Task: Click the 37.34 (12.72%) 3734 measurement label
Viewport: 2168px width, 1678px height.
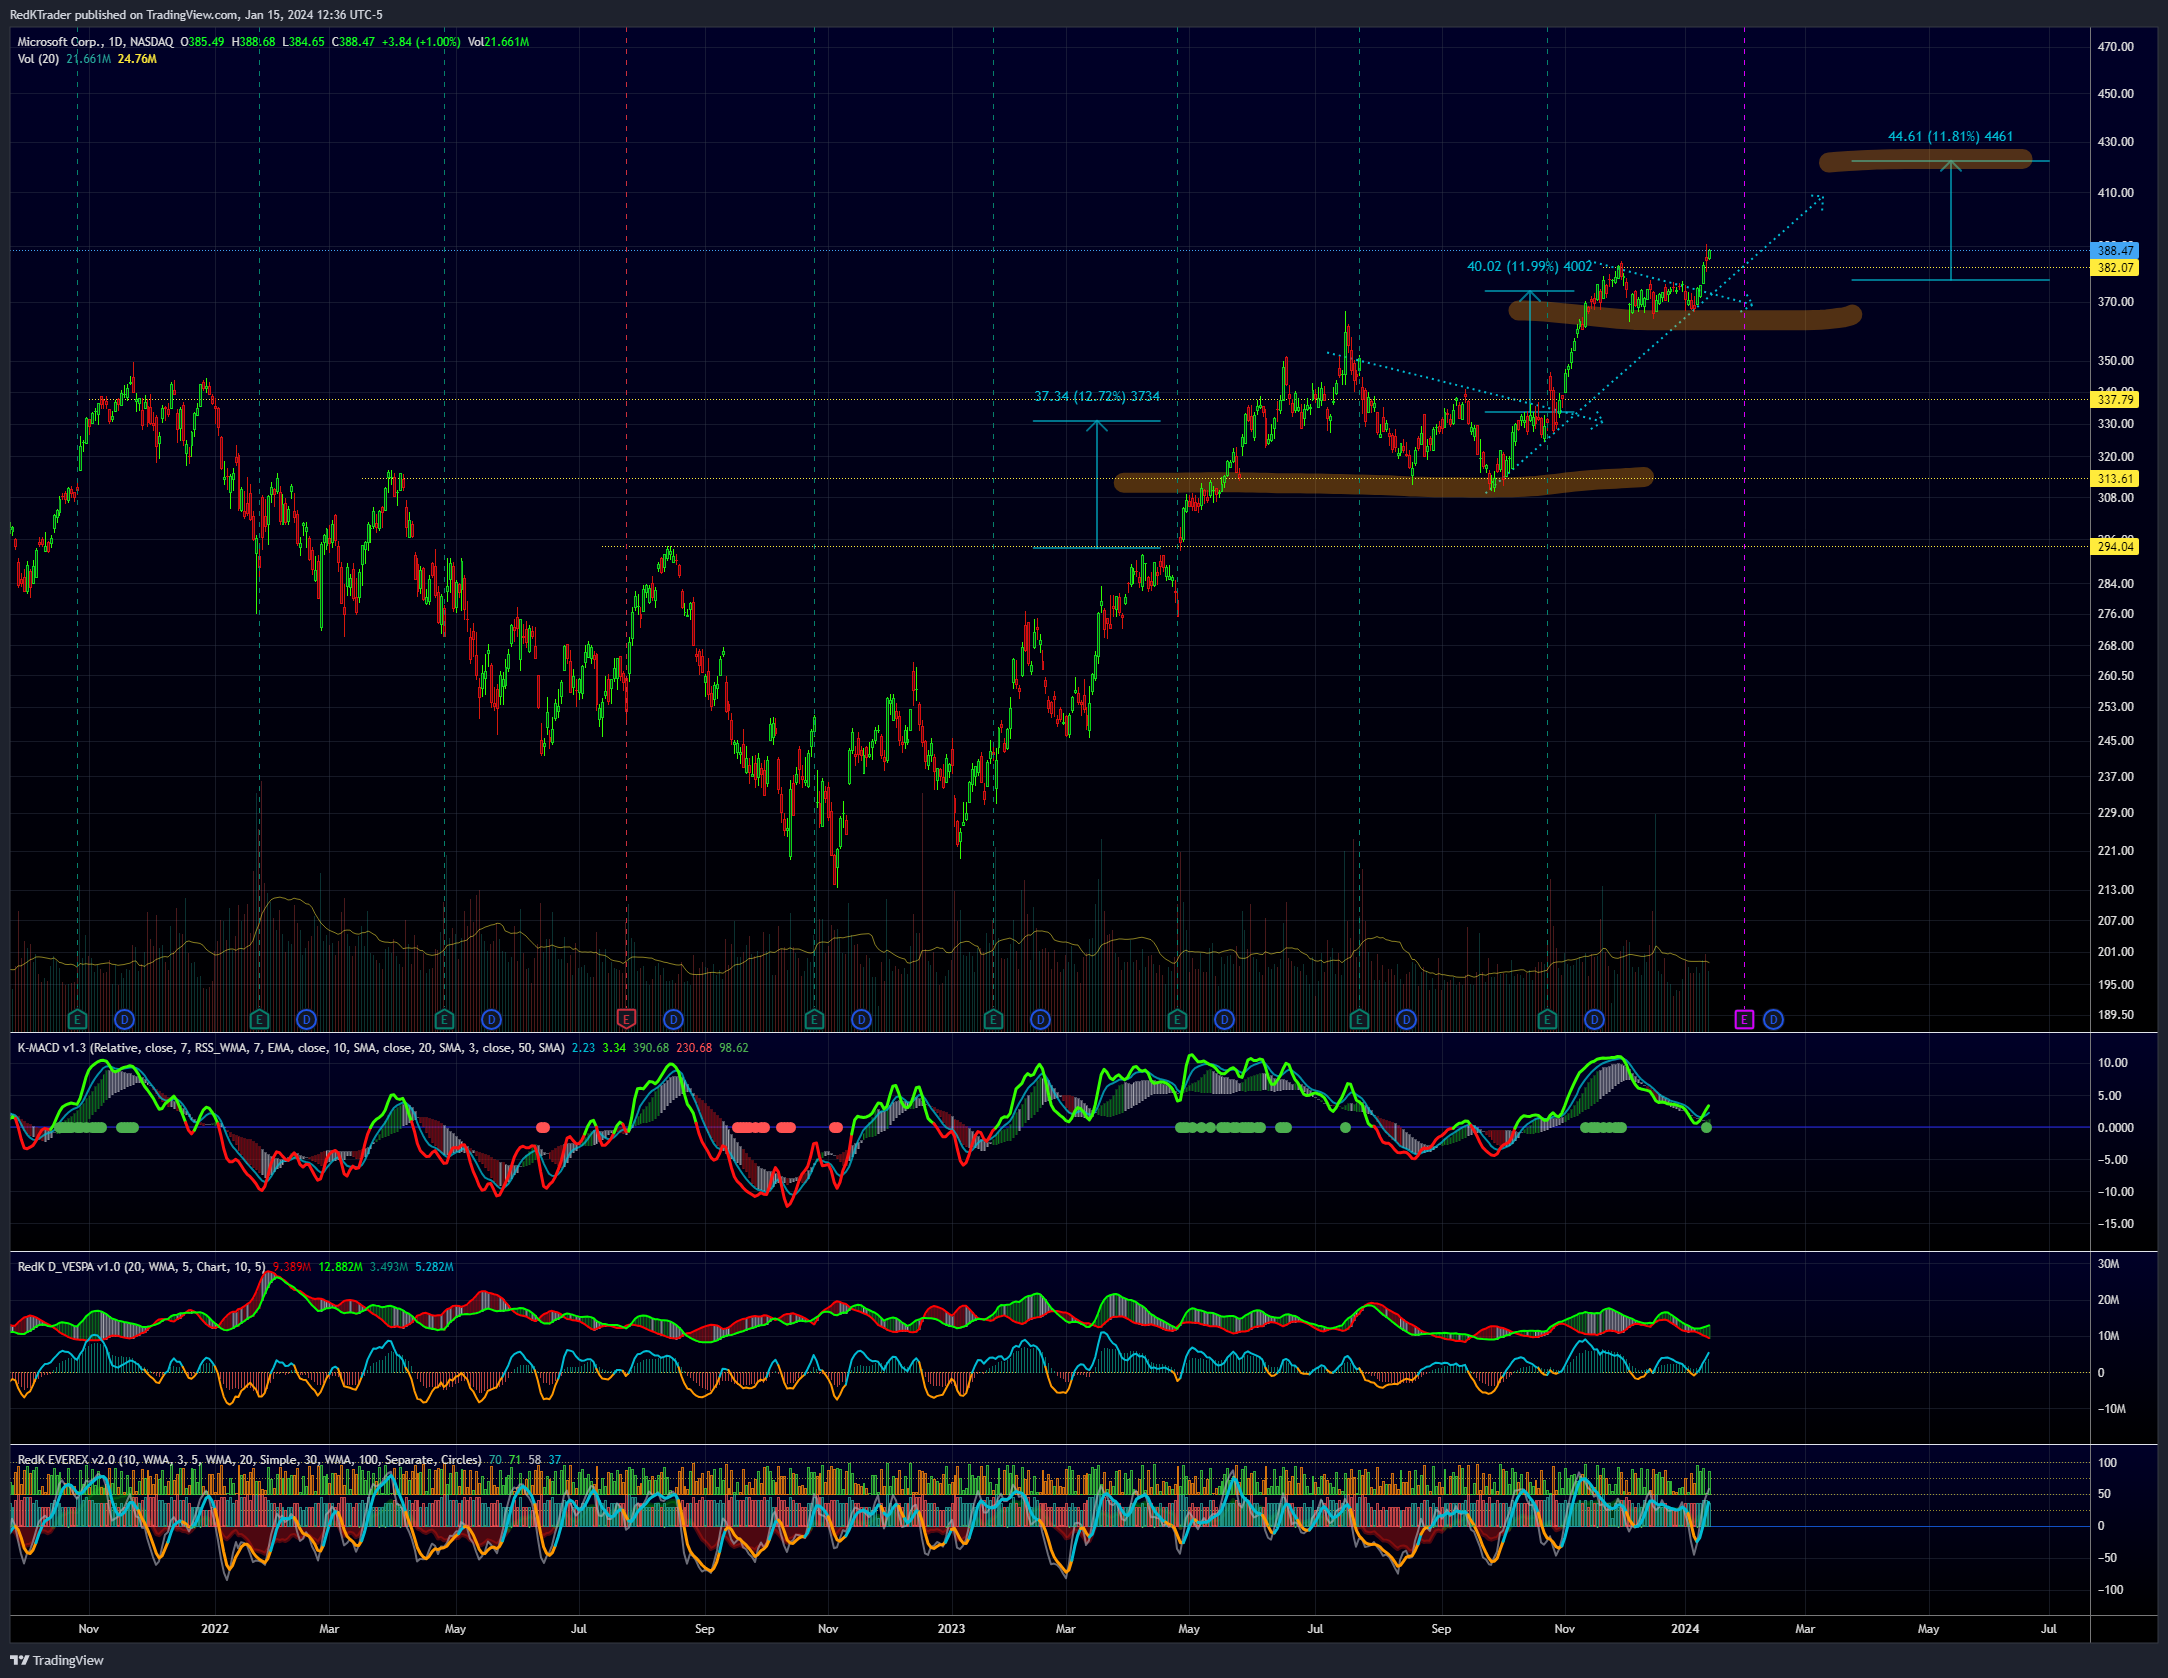Action: 1097,396
